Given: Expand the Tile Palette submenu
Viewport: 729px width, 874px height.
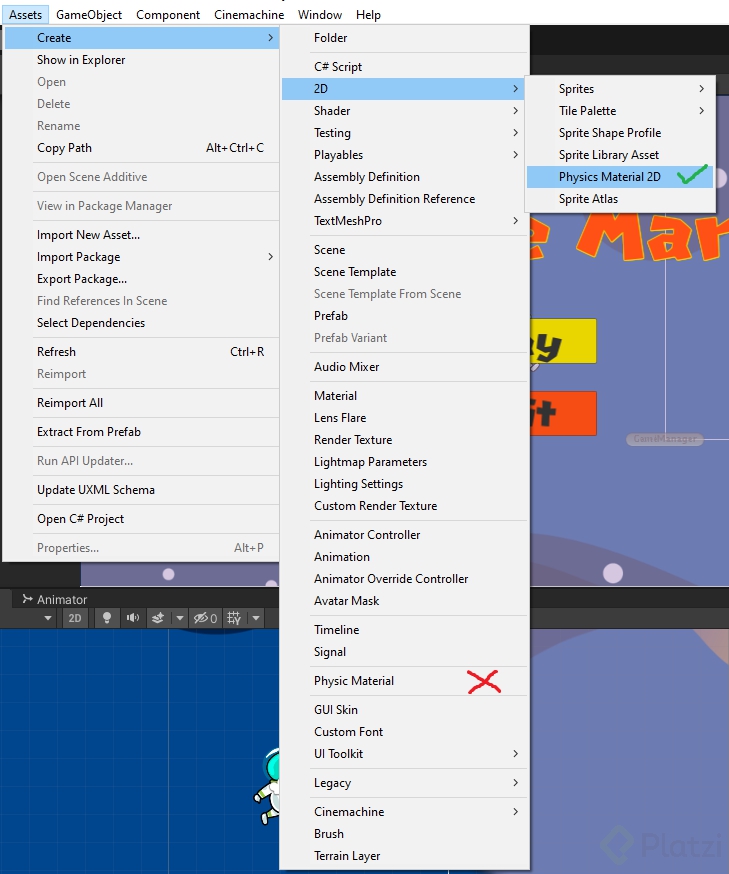Looking at the screenshot, I should coord(620,111).
